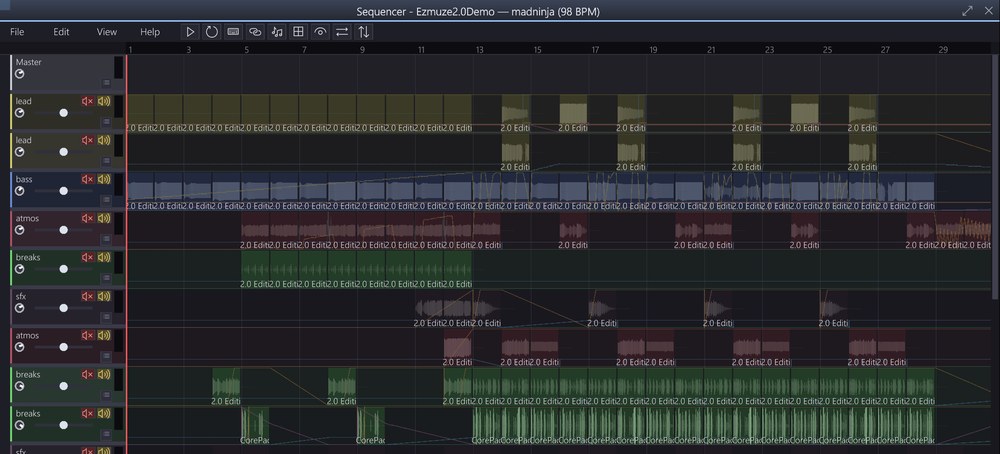Viewport: 1000px width, 454px height.
Task: Click the eye visibility icon in toolbar
Action: tap(320, 32)
